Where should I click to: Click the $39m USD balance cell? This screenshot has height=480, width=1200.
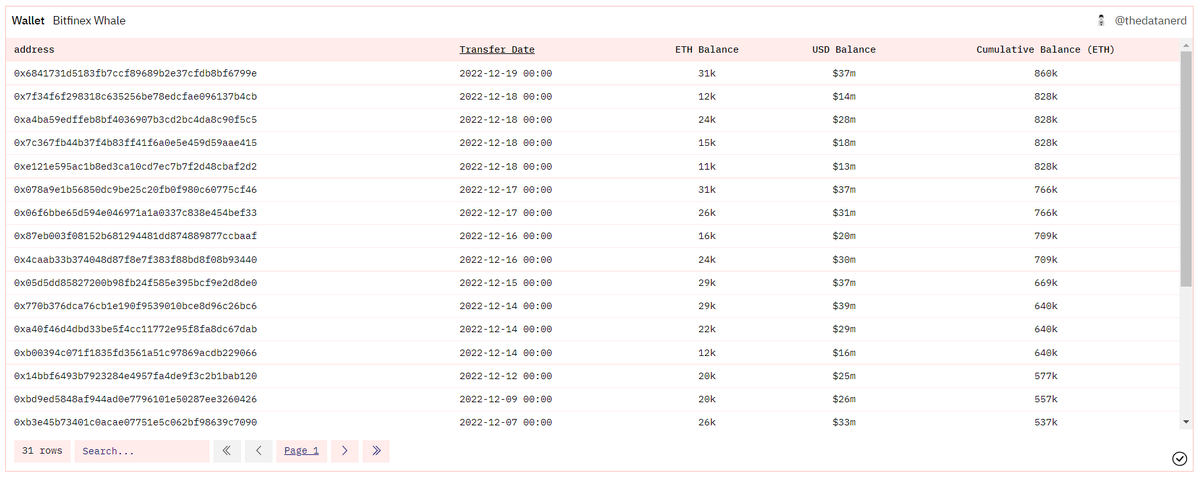(844, 305)
